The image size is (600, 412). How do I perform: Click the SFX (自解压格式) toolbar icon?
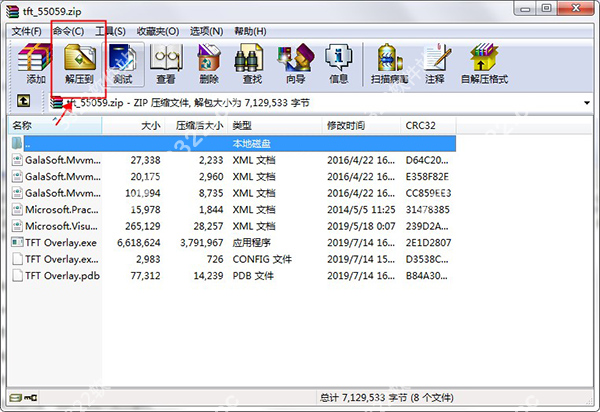(484, 58)
